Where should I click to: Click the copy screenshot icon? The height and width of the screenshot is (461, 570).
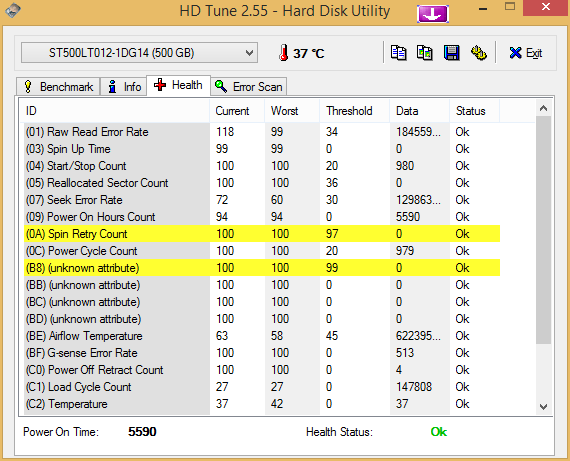coord(424,53)
